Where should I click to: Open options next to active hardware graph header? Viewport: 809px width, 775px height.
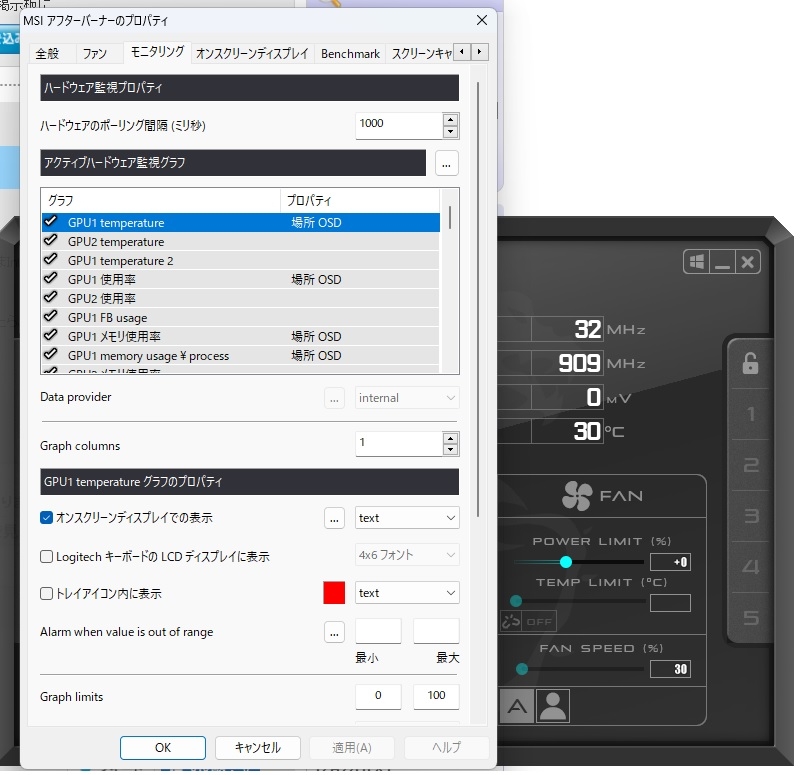point(446,164)
